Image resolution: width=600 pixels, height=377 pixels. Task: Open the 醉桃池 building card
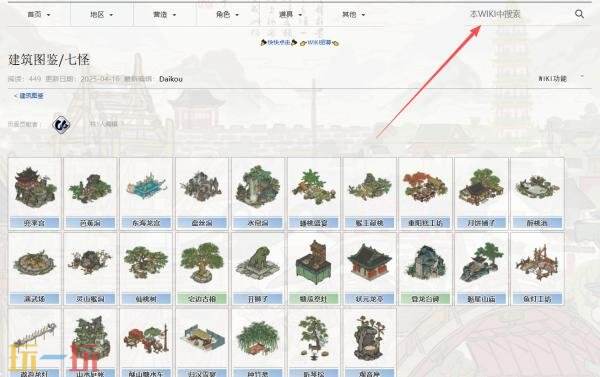click(537, 194)
